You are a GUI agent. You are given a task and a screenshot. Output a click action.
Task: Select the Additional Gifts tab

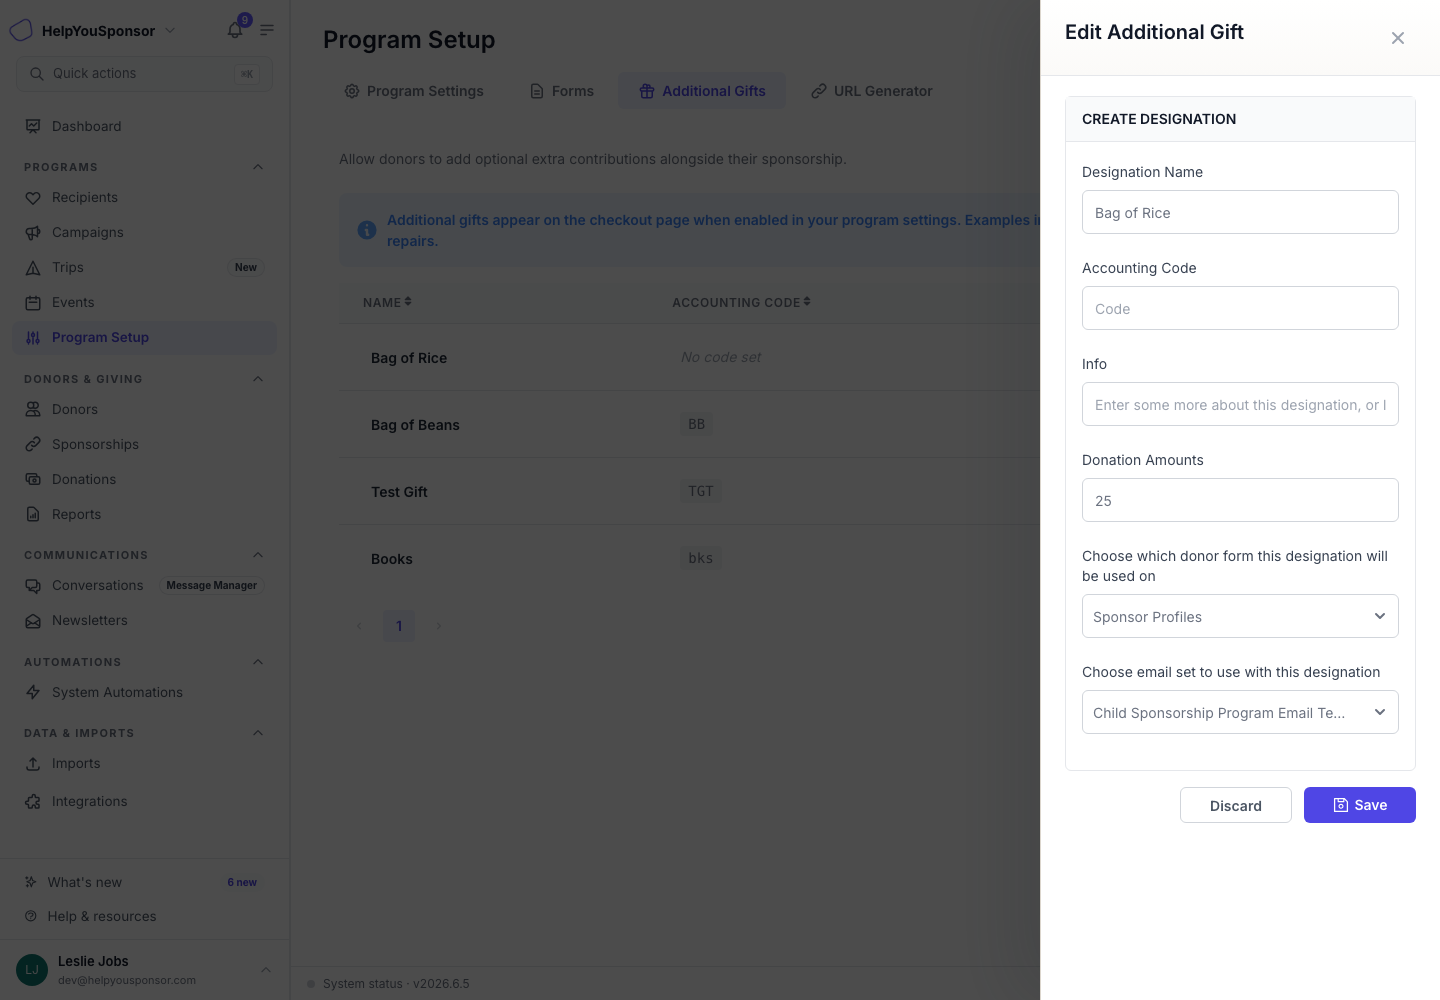[702, 91]
